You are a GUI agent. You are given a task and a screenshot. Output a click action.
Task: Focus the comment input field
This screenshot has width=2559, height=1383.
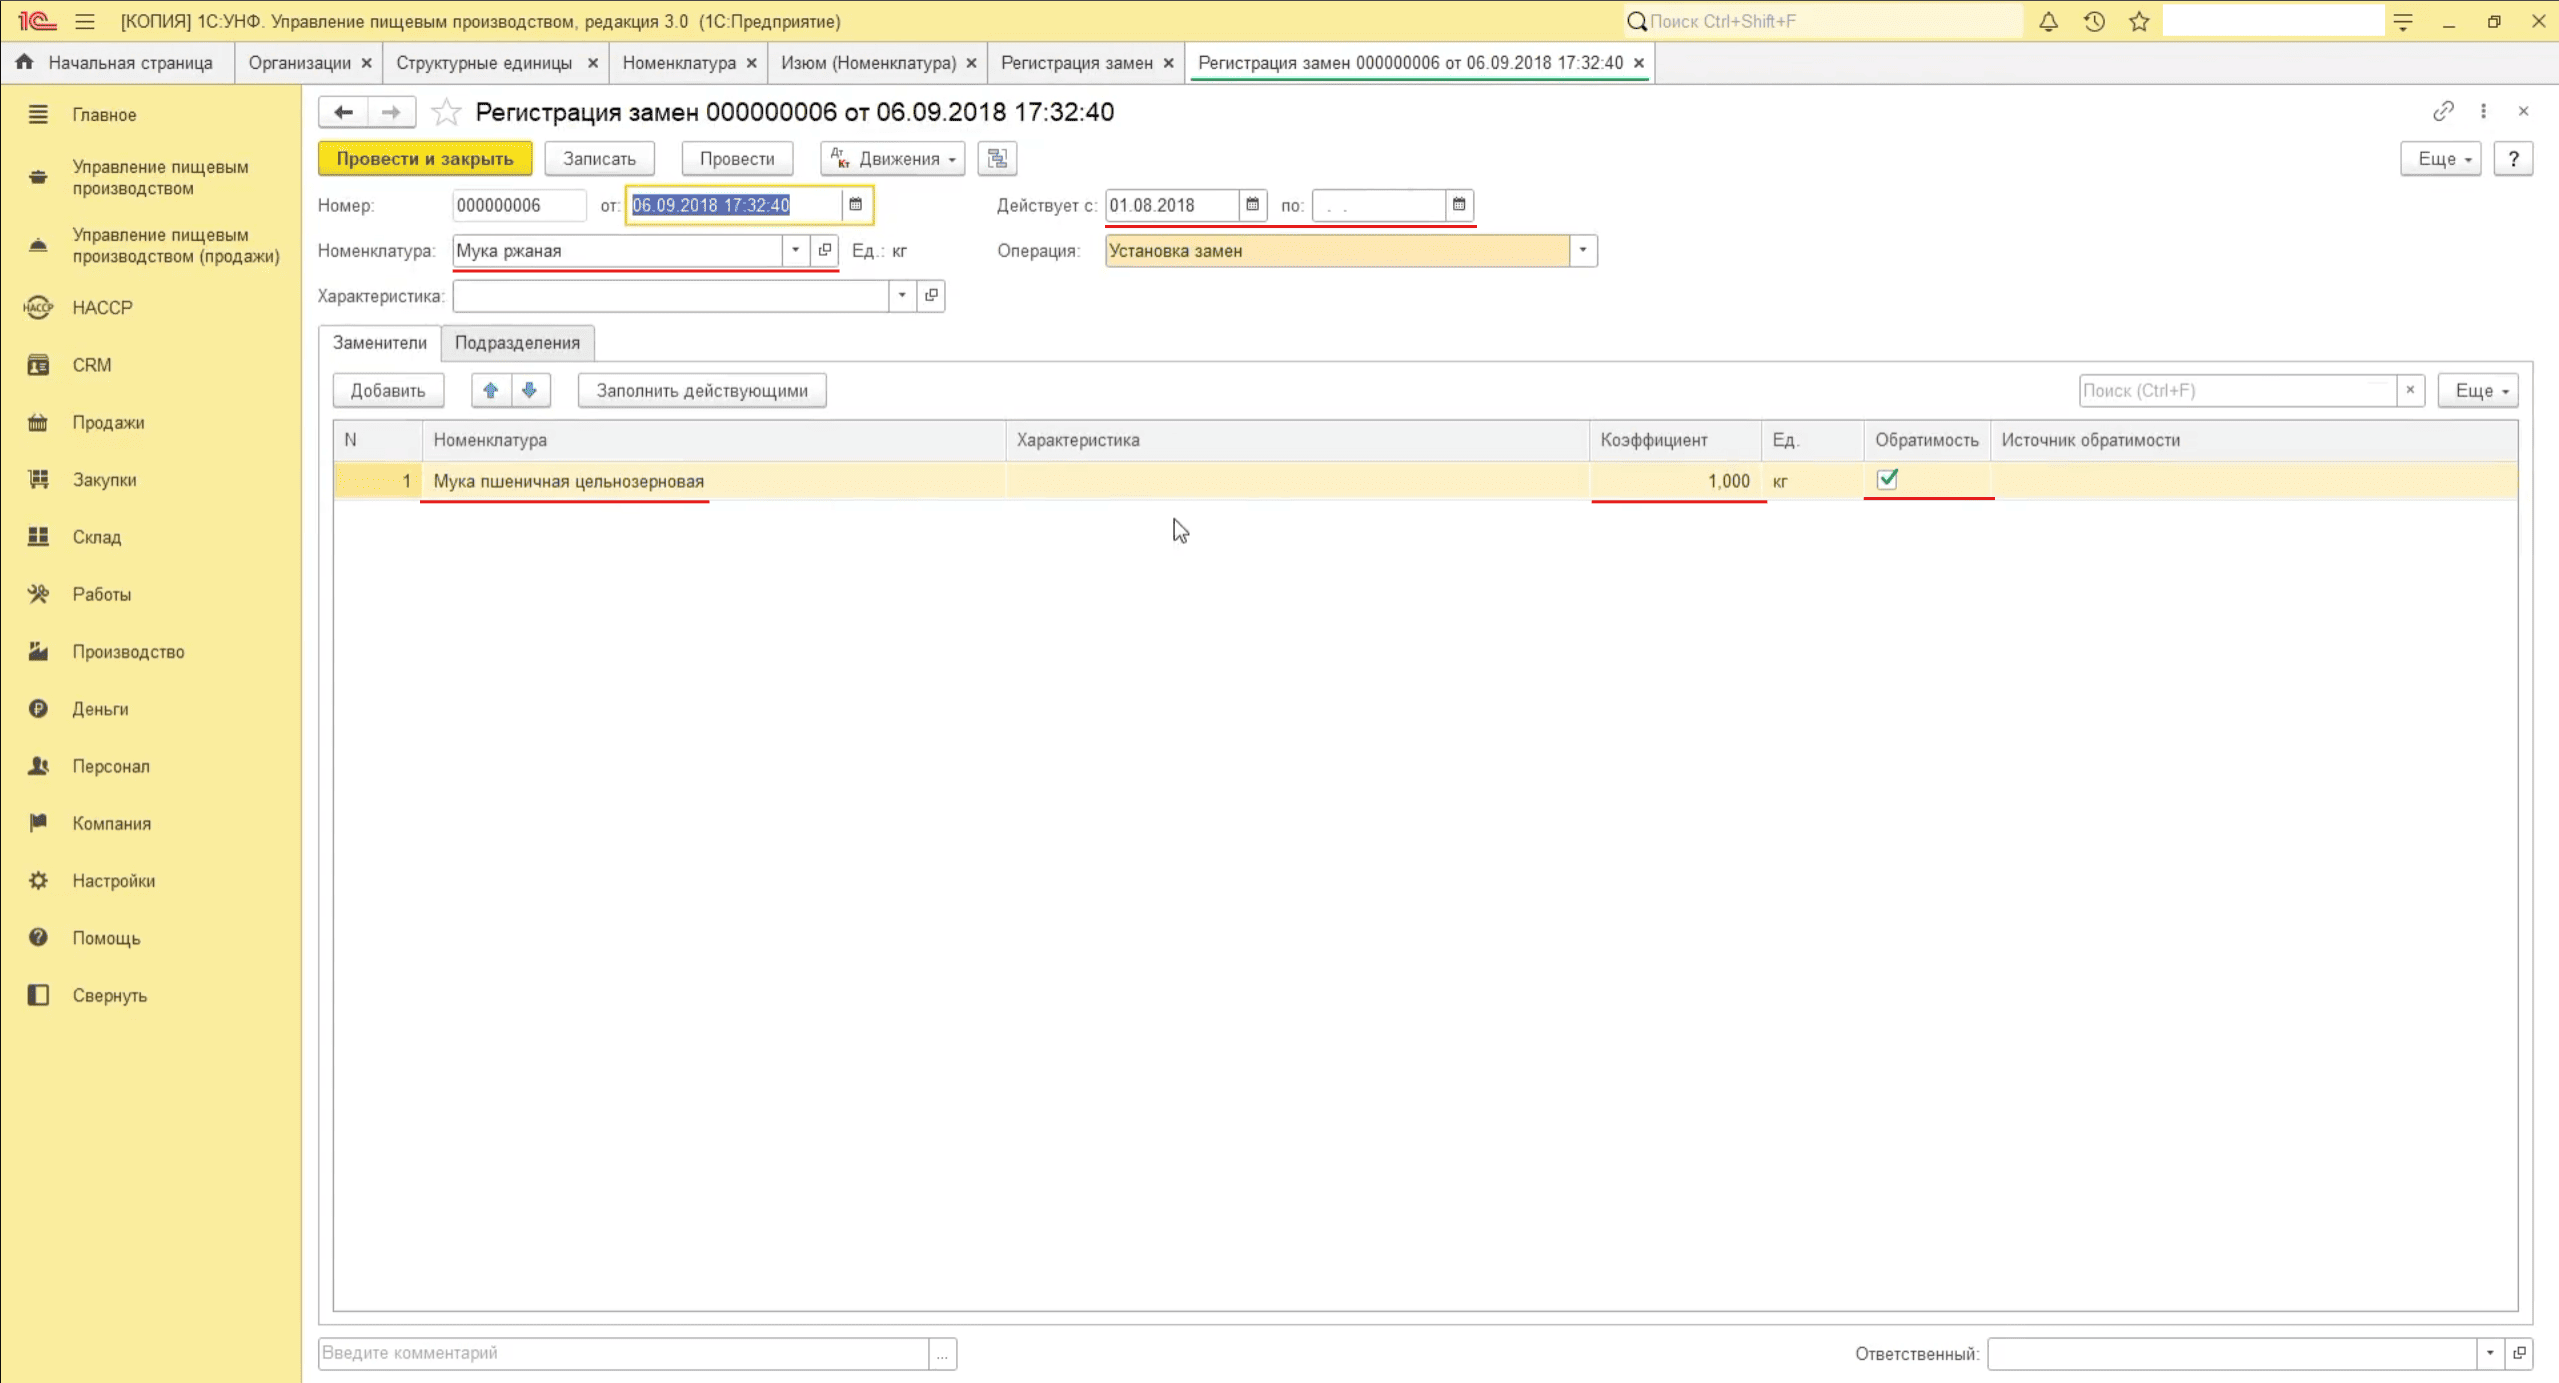click(x=624, y=1353)
